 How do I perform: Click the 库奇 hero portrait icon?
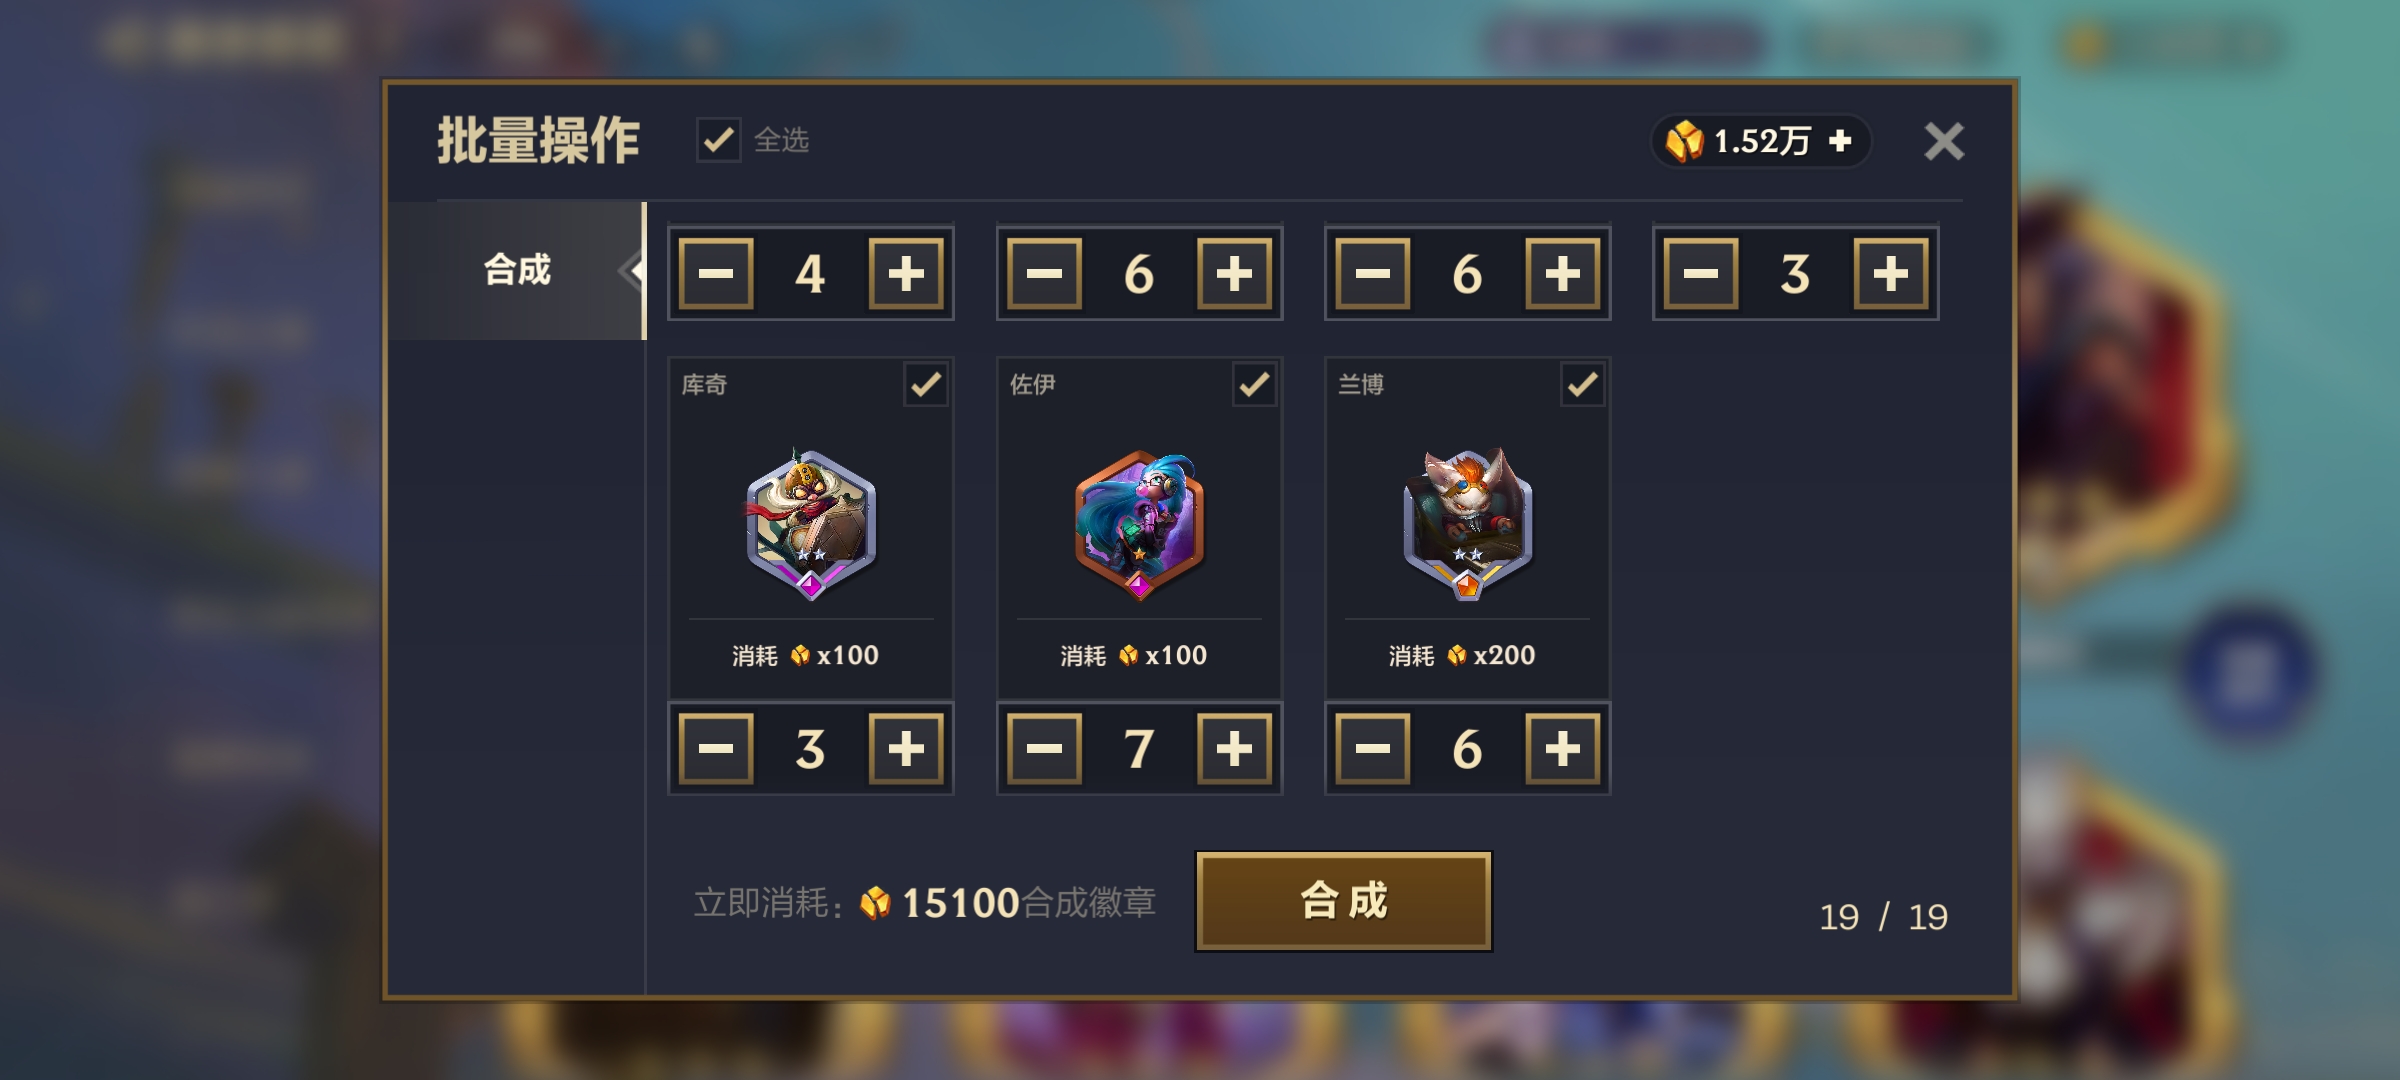(811, 524)
